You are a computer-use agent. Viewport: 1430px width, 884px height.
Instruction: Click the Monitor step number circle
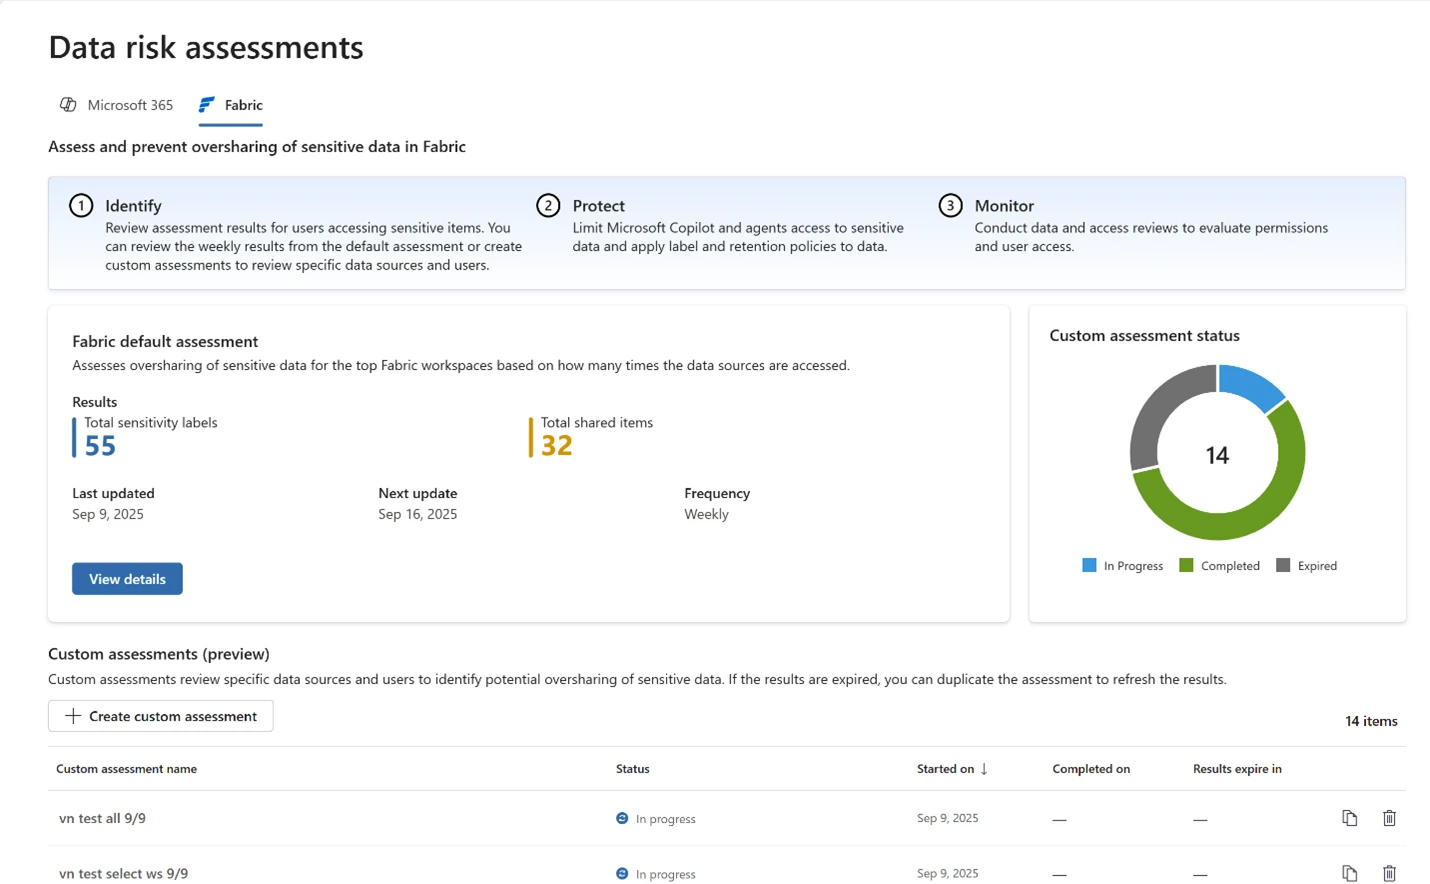click(949, 205)
